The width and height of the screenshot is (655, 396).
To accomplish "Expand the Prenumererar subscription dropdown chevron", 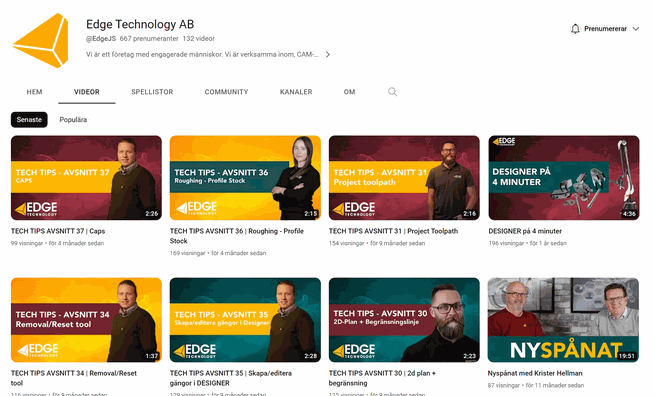I will [x=636, y=28].
